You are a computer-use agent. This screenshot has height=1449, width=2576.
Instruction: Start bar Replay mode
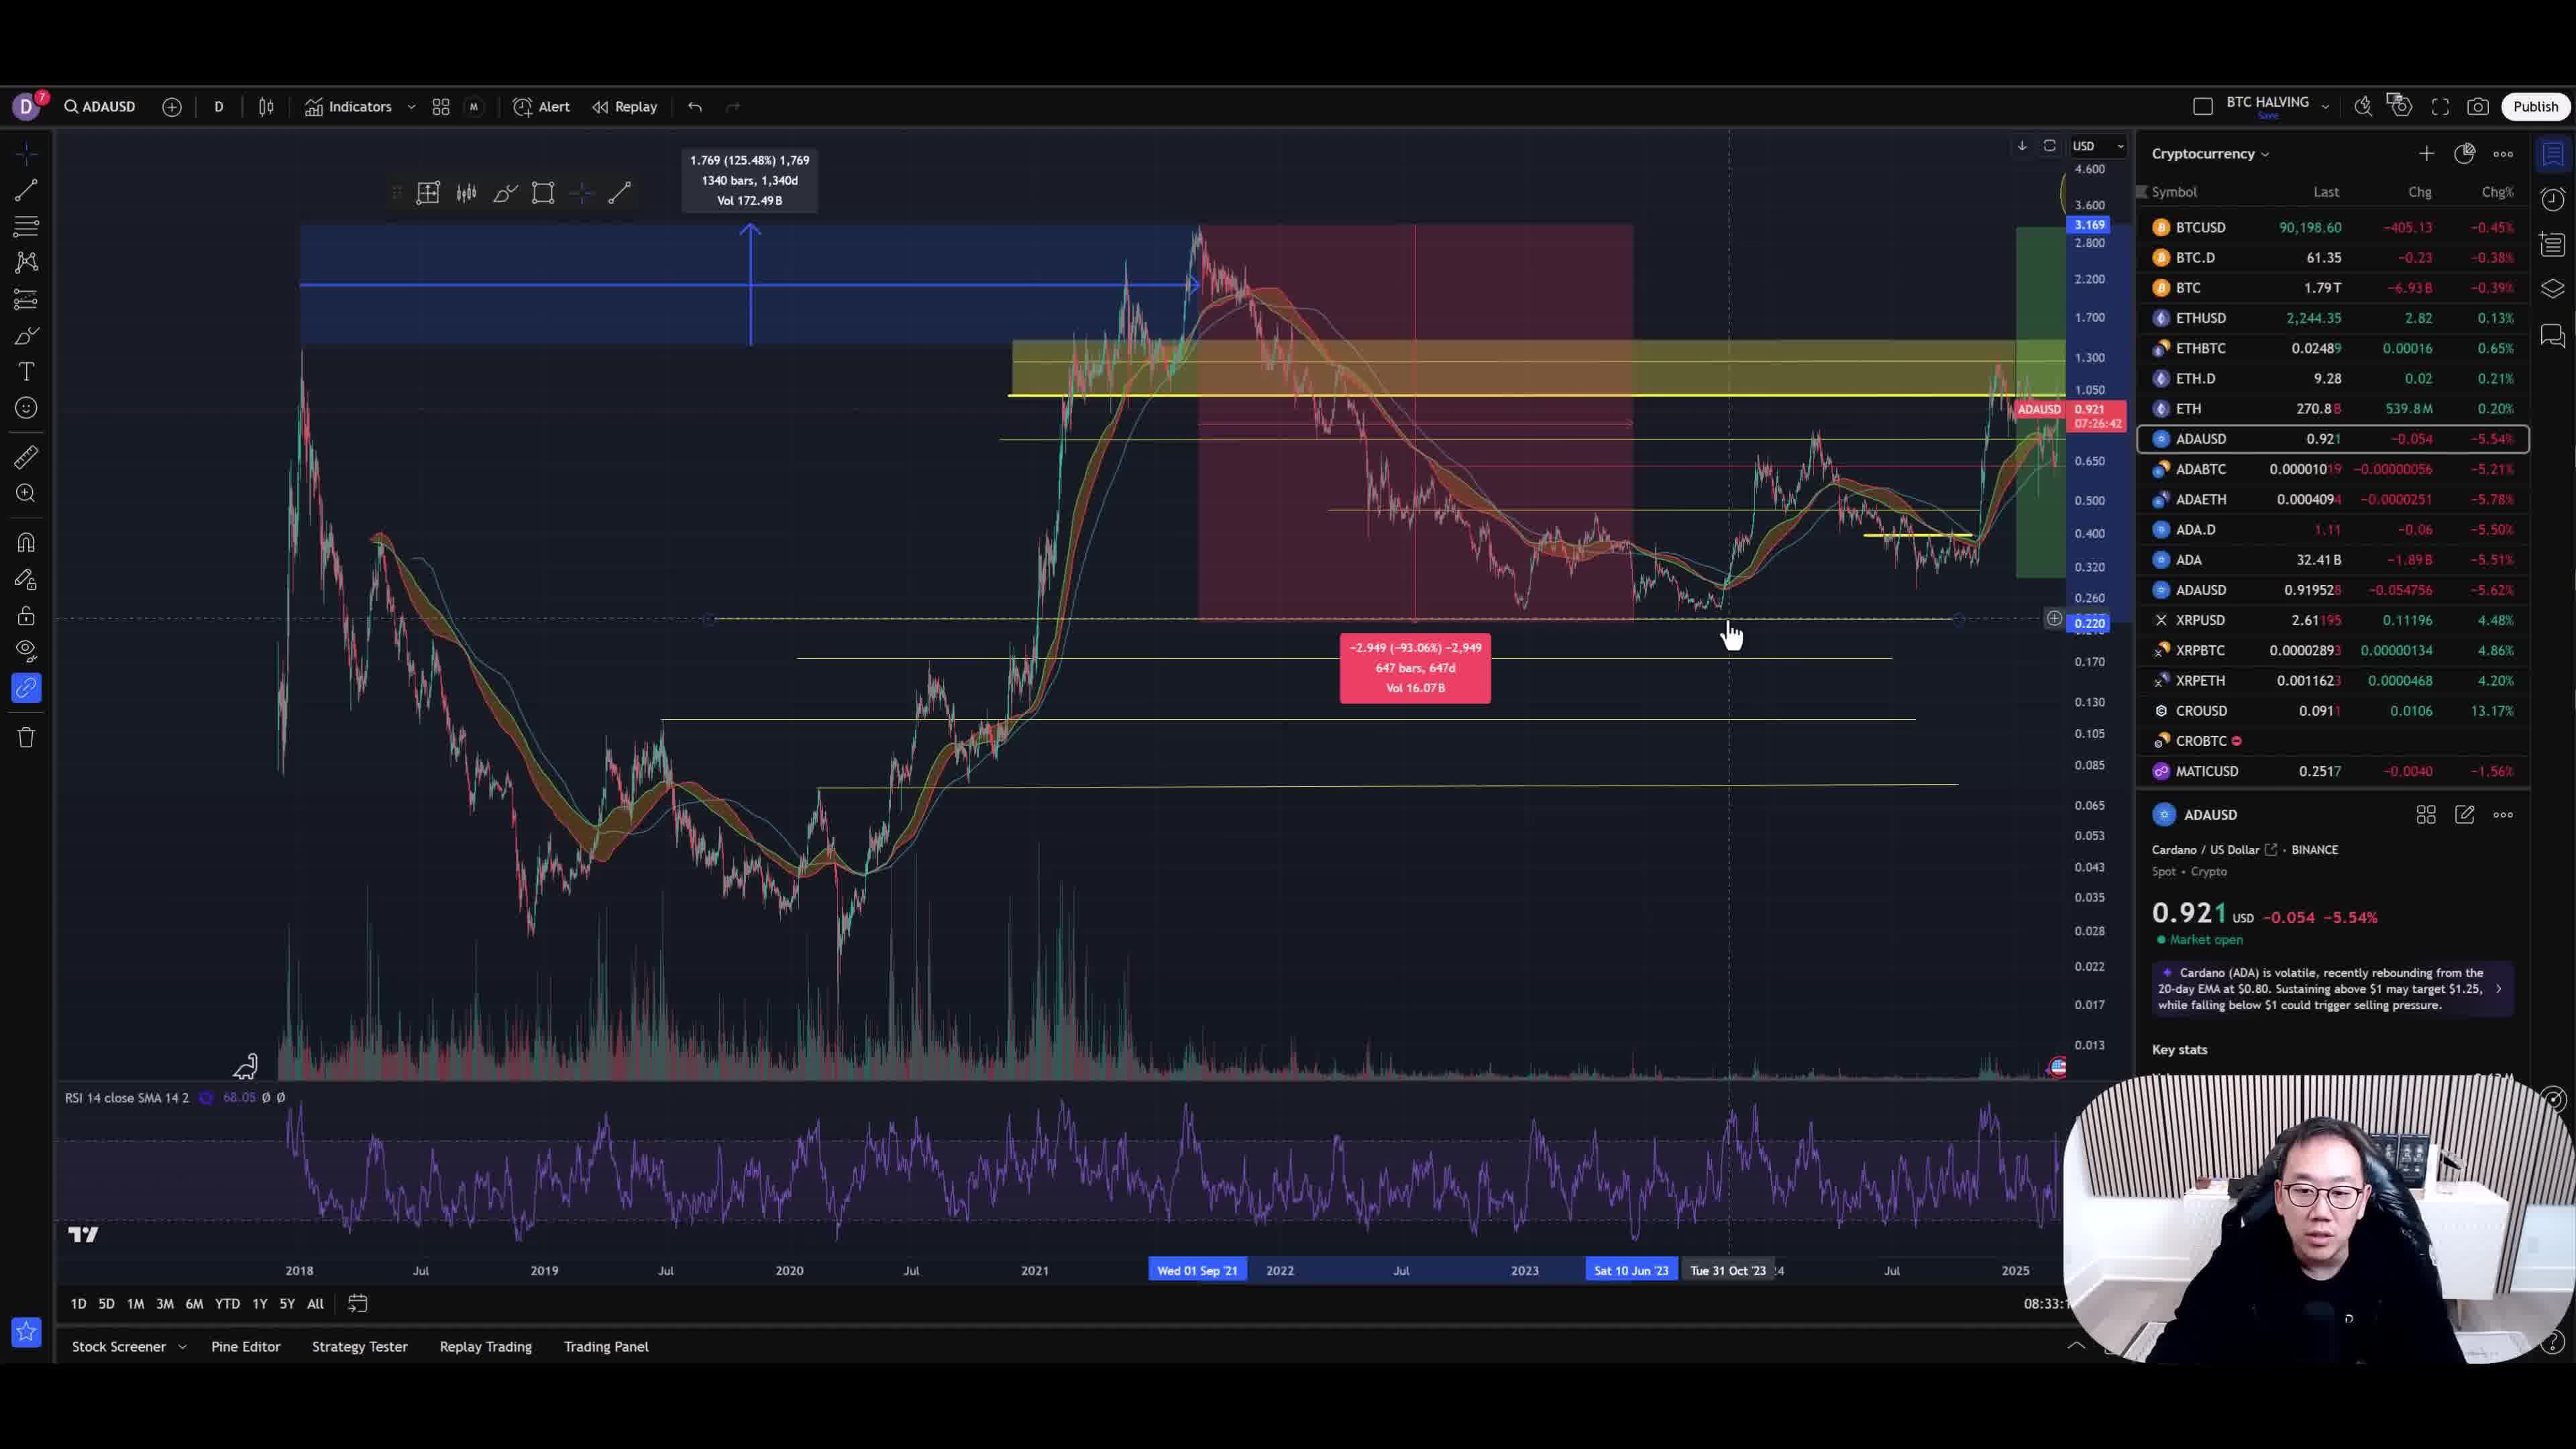click(625, 106)
